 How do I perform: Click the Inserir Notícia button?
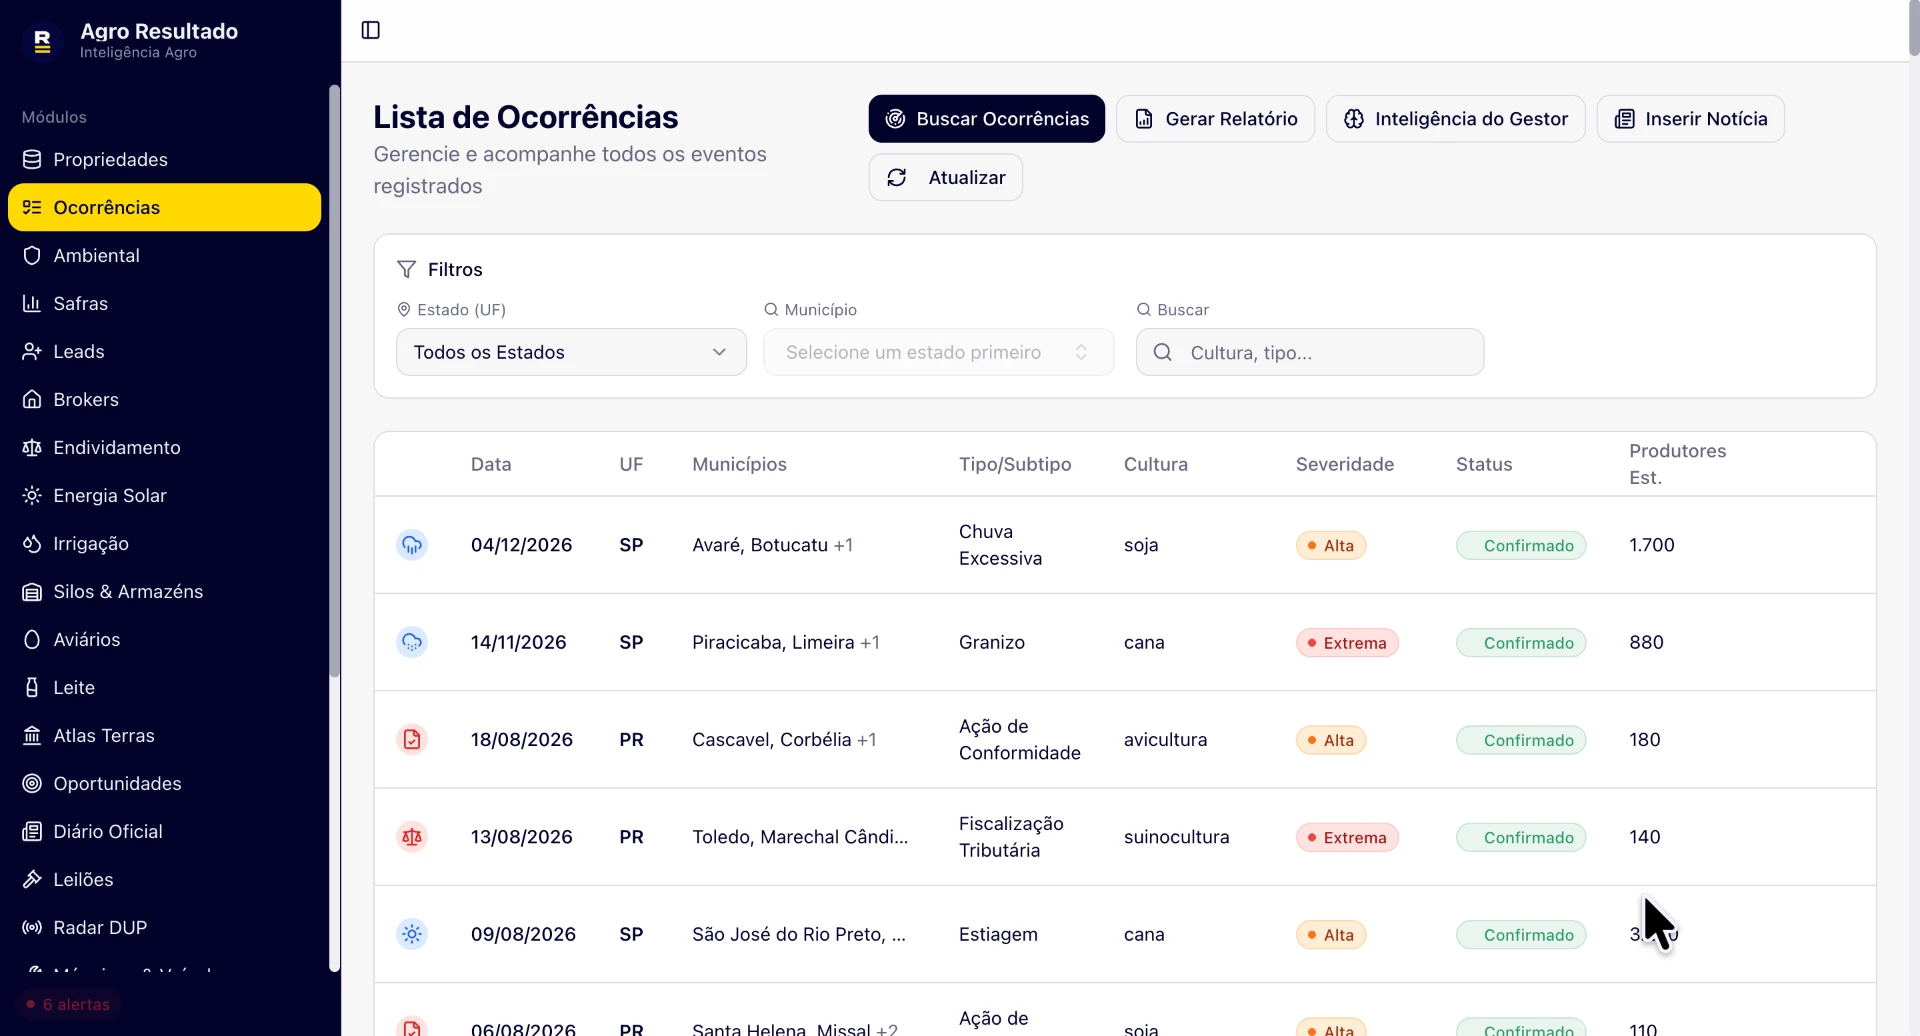(1690, 119)
